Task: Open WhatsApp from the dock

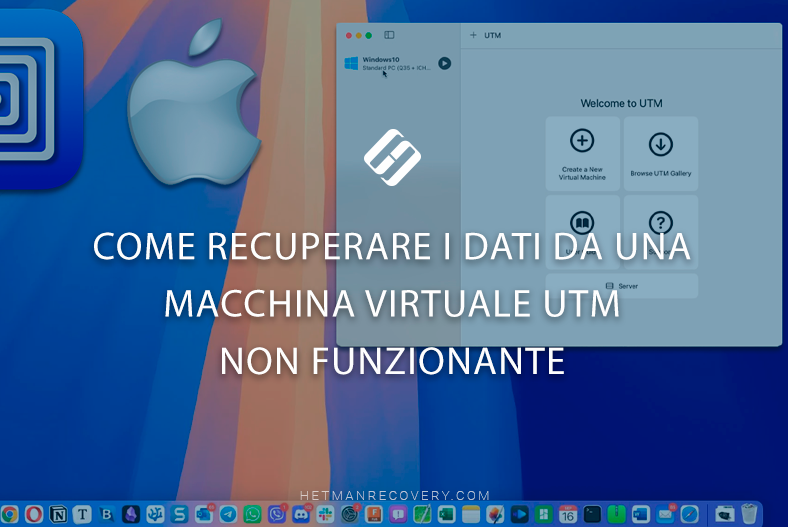Action: point(252,514)
